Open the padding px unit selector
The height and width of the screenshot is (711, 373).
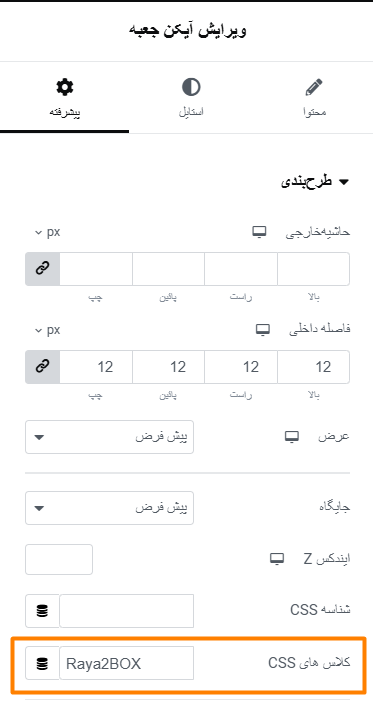coord(48,330)
